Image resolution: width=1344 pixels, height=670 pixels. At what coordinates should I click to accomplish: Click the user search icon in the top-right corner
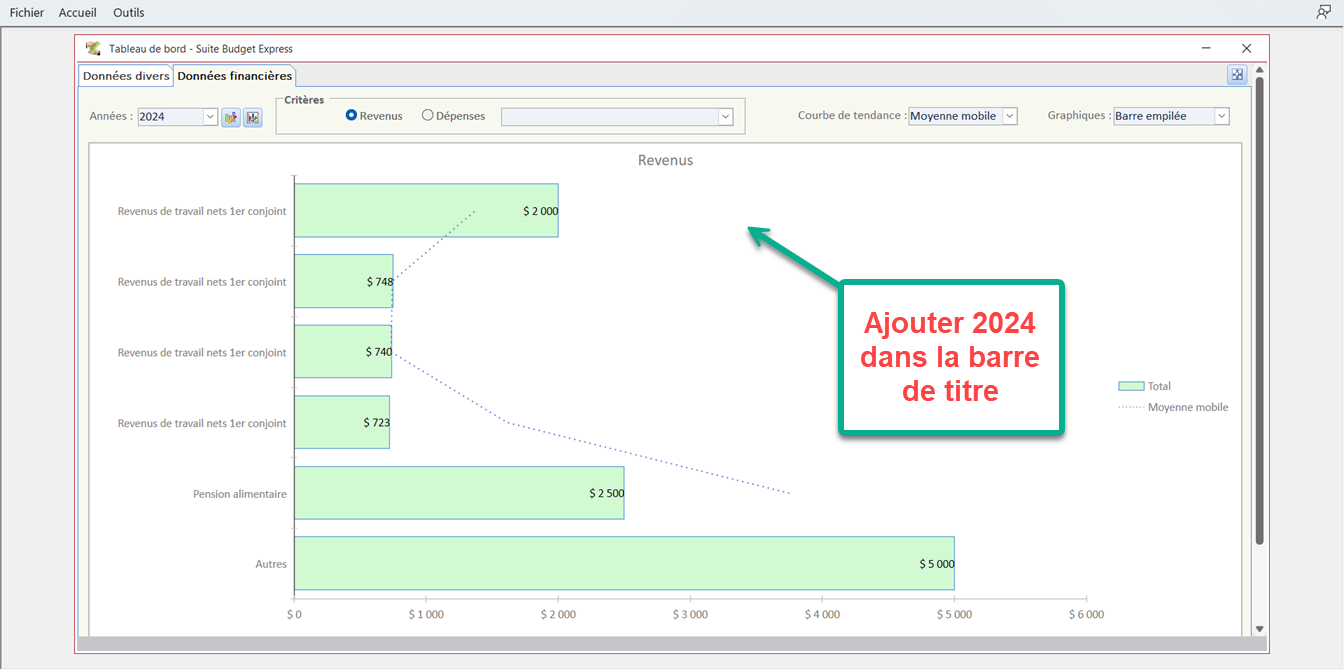[x=1323, y=13]
